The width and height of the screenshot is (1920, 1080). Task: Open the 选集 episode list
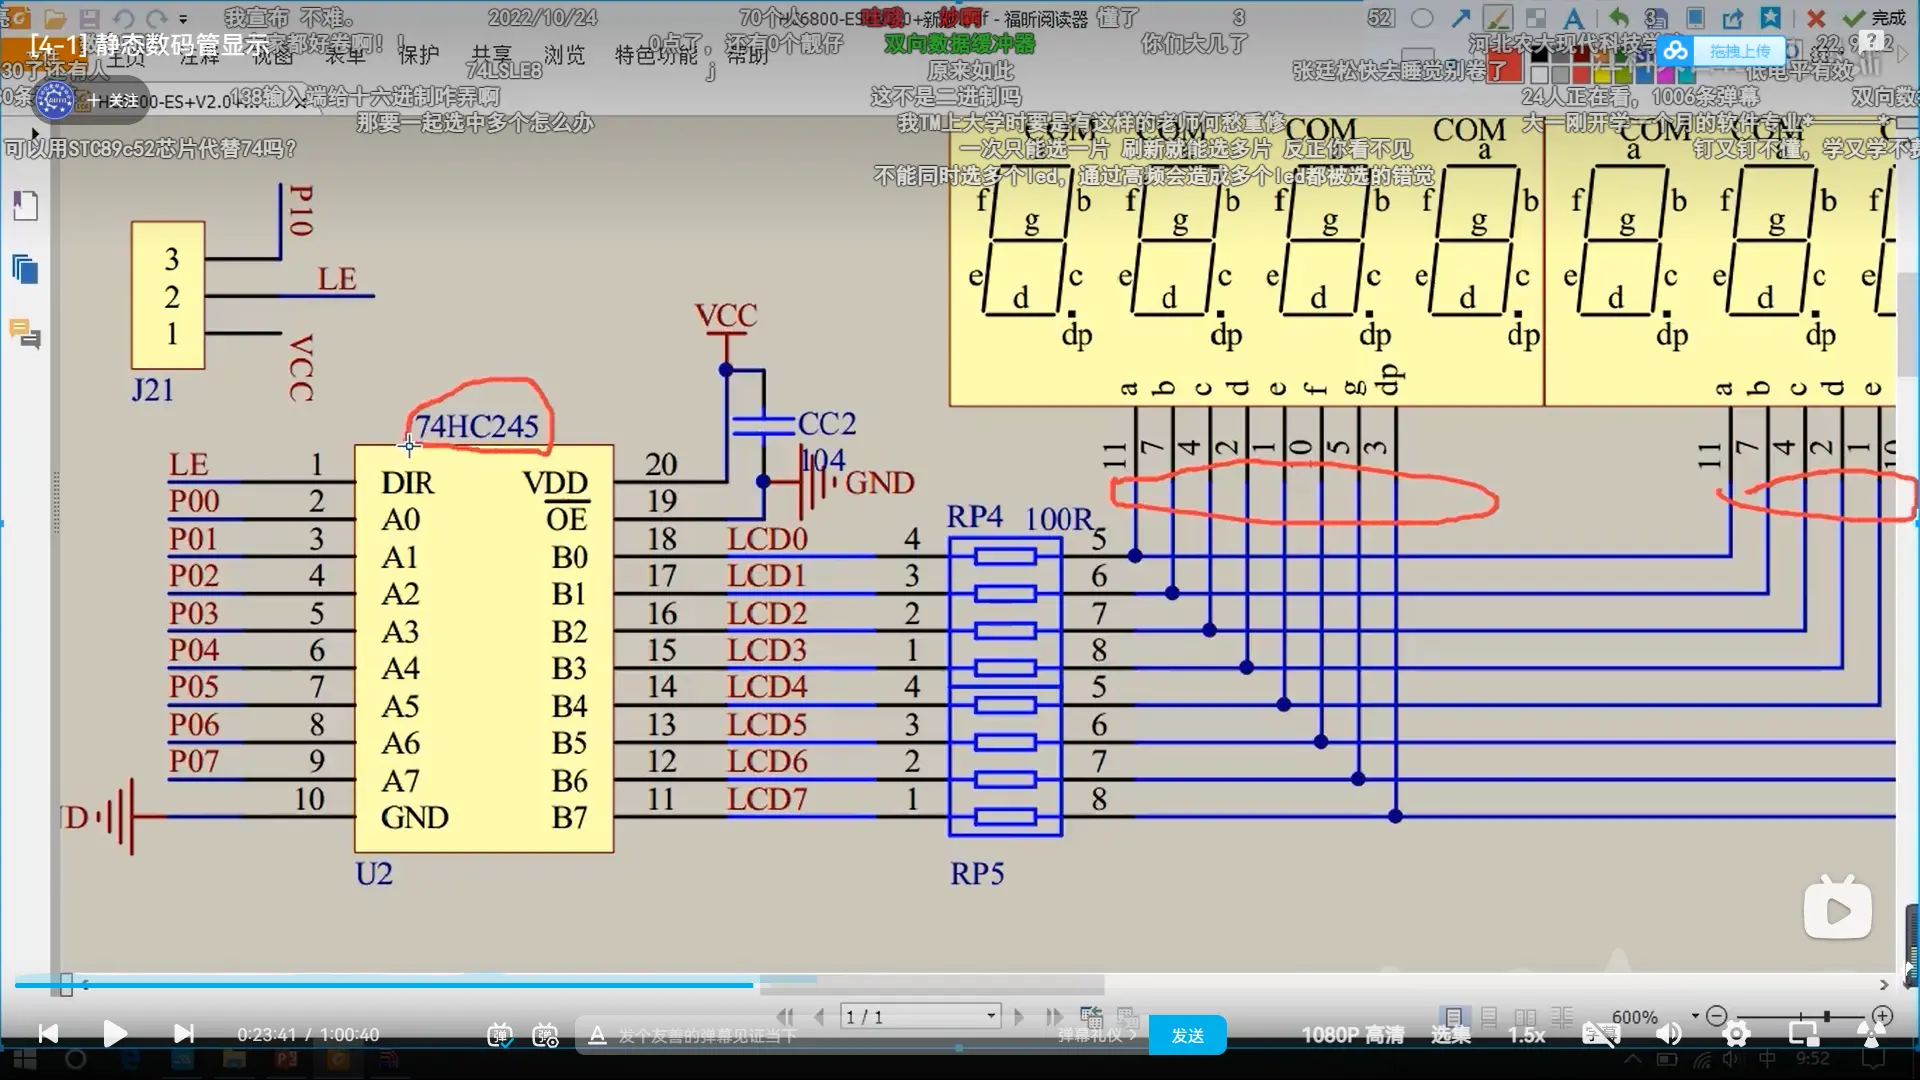point(1450,1035)
